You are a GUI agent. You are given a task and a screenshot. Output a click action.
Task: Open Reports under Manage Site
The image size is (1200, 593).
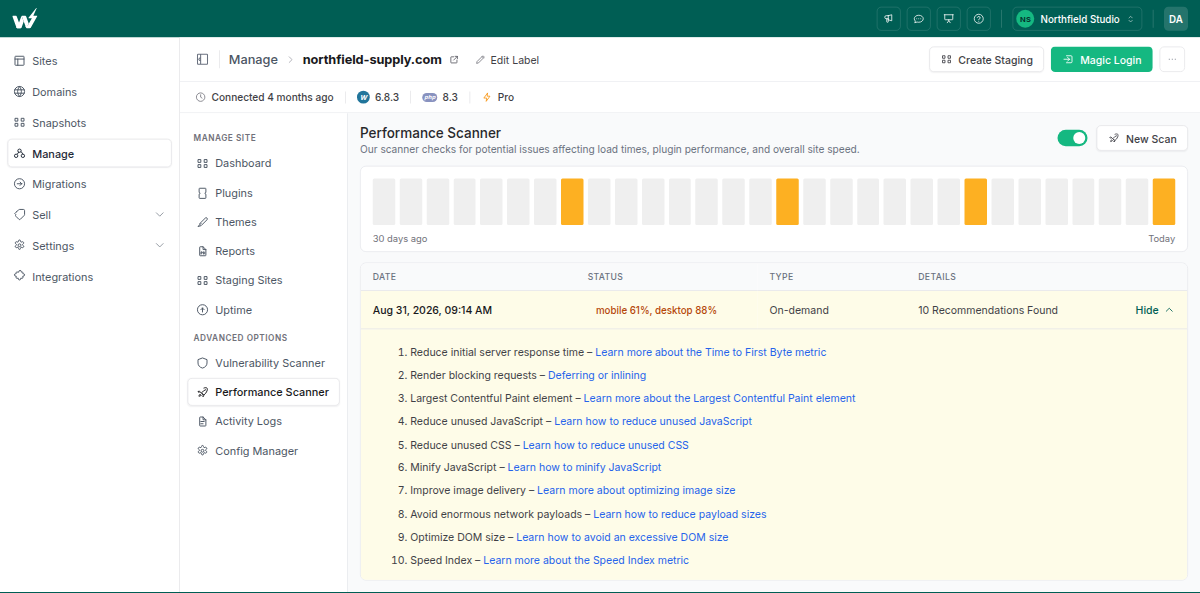264,251
